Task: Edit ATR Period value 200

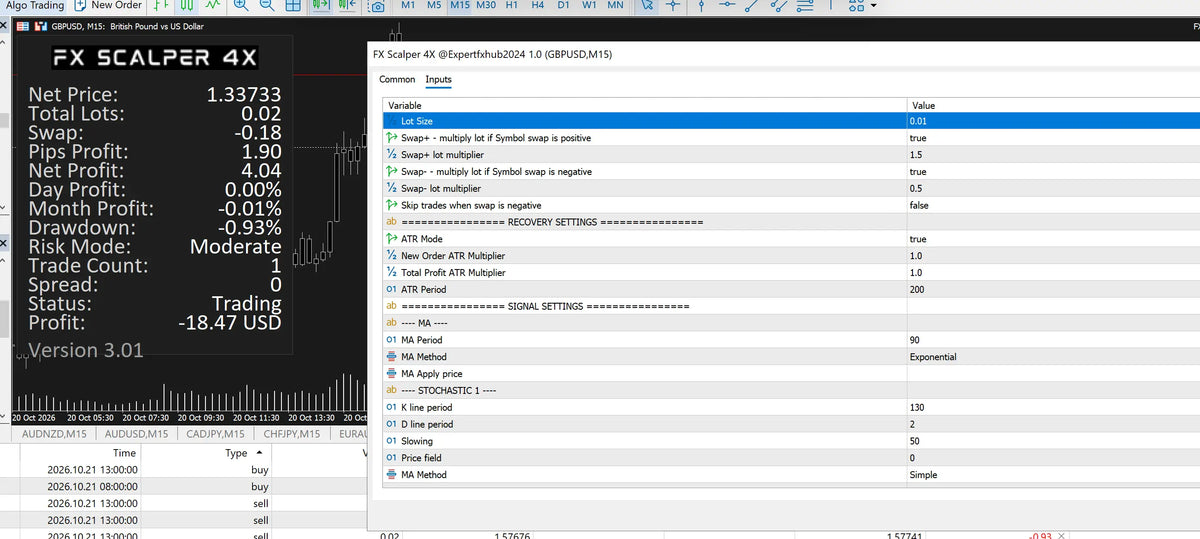Action: (1054, 289)
